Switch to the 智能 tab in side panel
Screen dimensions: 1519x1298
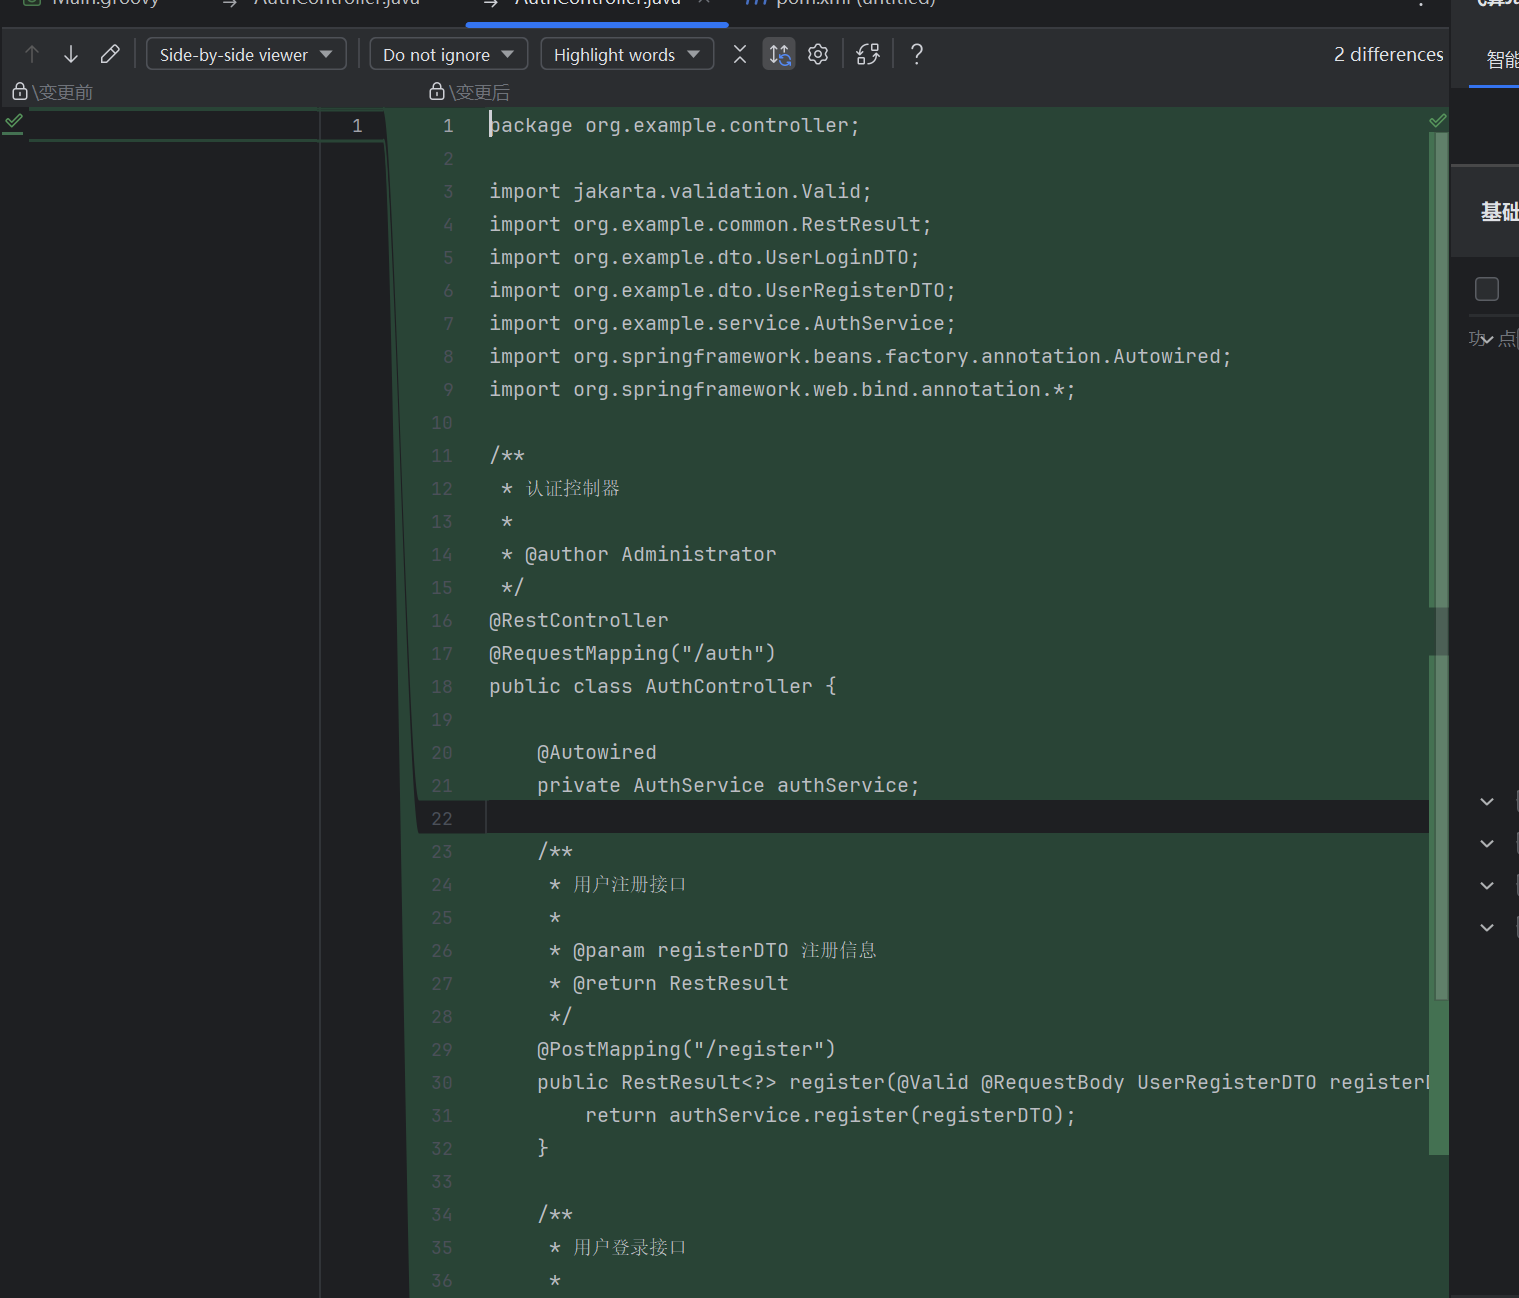point(1502,60)
